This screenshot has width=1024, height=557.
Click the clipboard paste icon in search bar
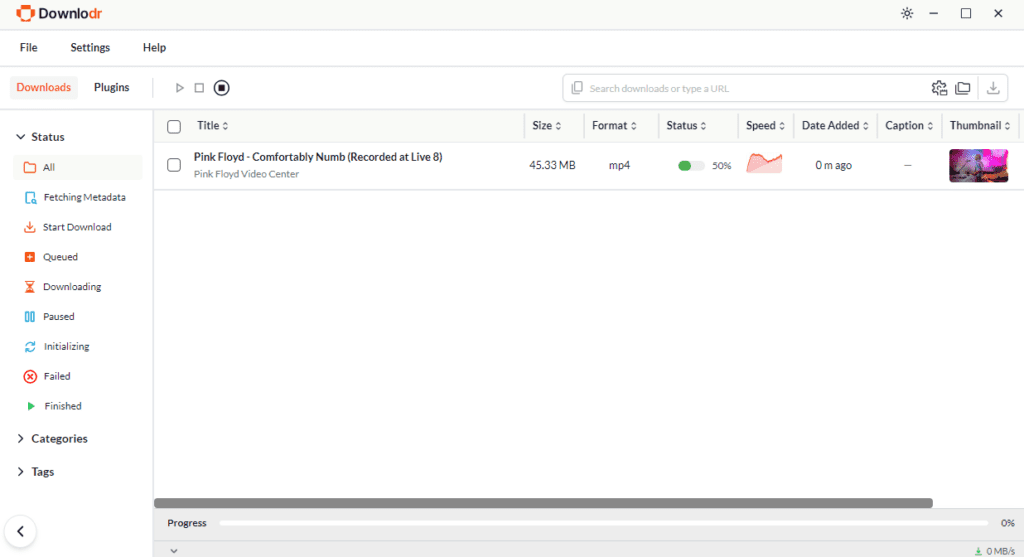tap(577, 88)
